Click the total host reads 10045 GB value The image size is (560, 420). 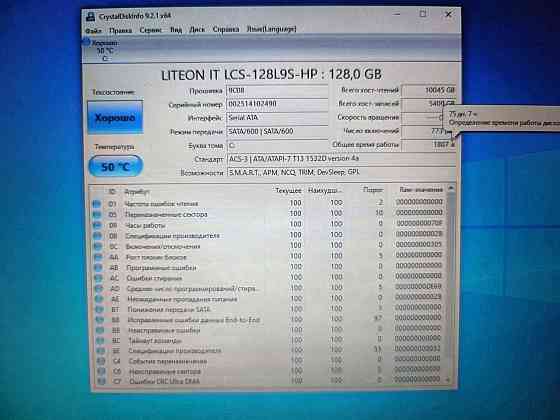429,90
